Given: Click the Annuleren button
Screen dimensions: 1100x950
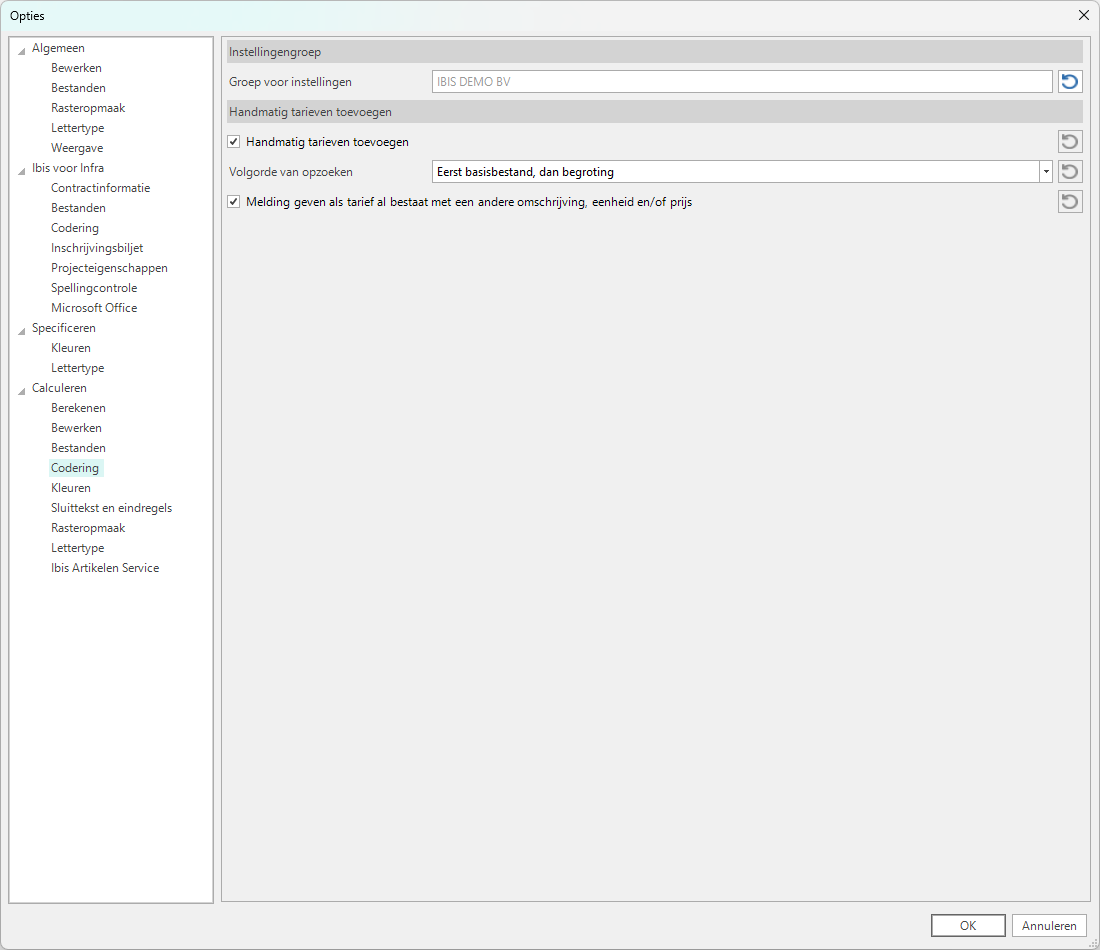Looking at the screenshot, I should click(x=1049, y=925).
